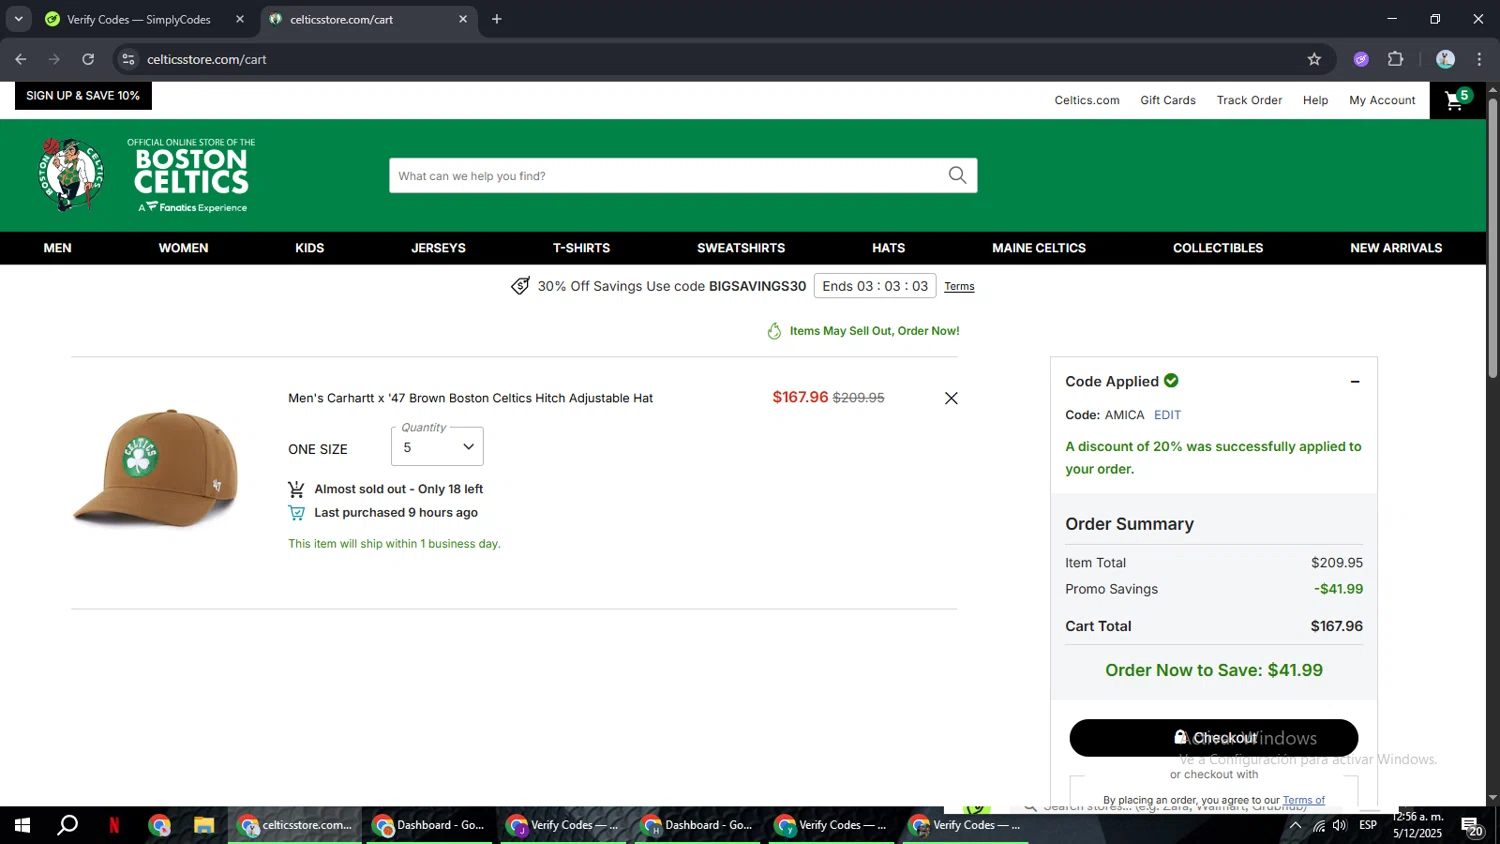The image size is (1500, 844).
Task: Open the Chrome icon on the taskbar
Action: pos(159,825)
